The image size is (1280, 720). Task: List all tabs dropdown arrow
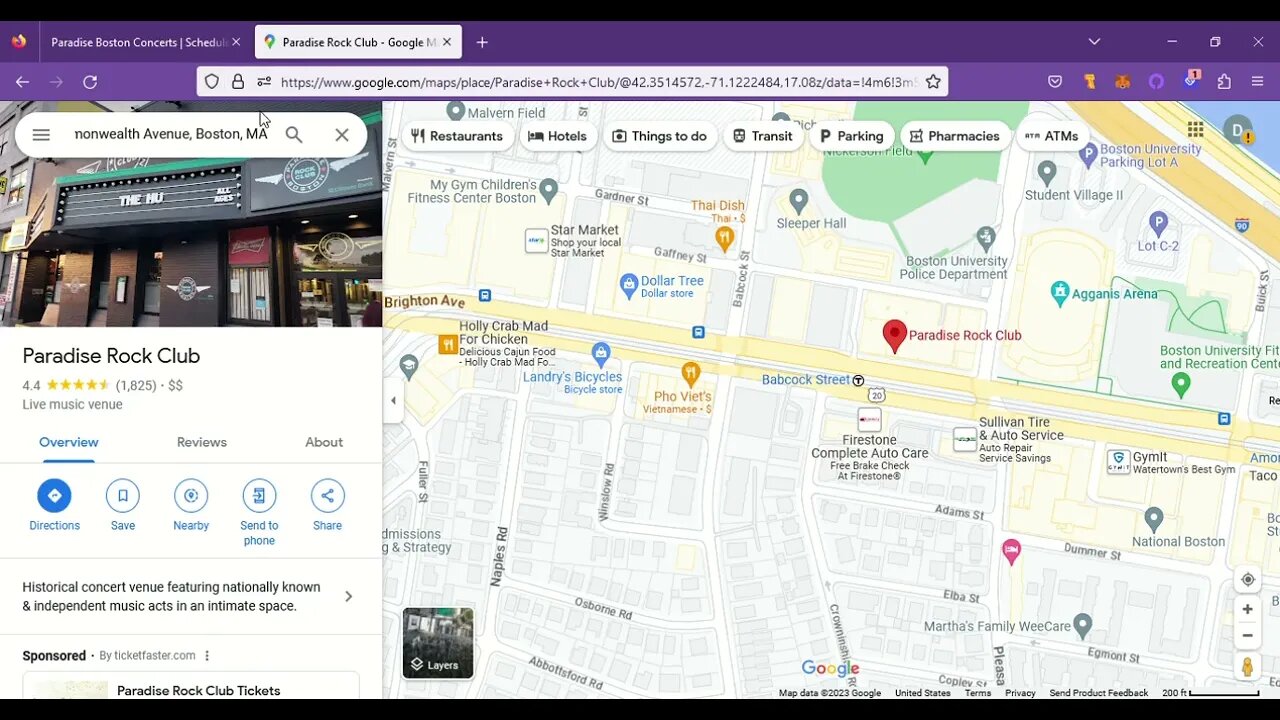pyautogui.click(x=1094, y=42)
